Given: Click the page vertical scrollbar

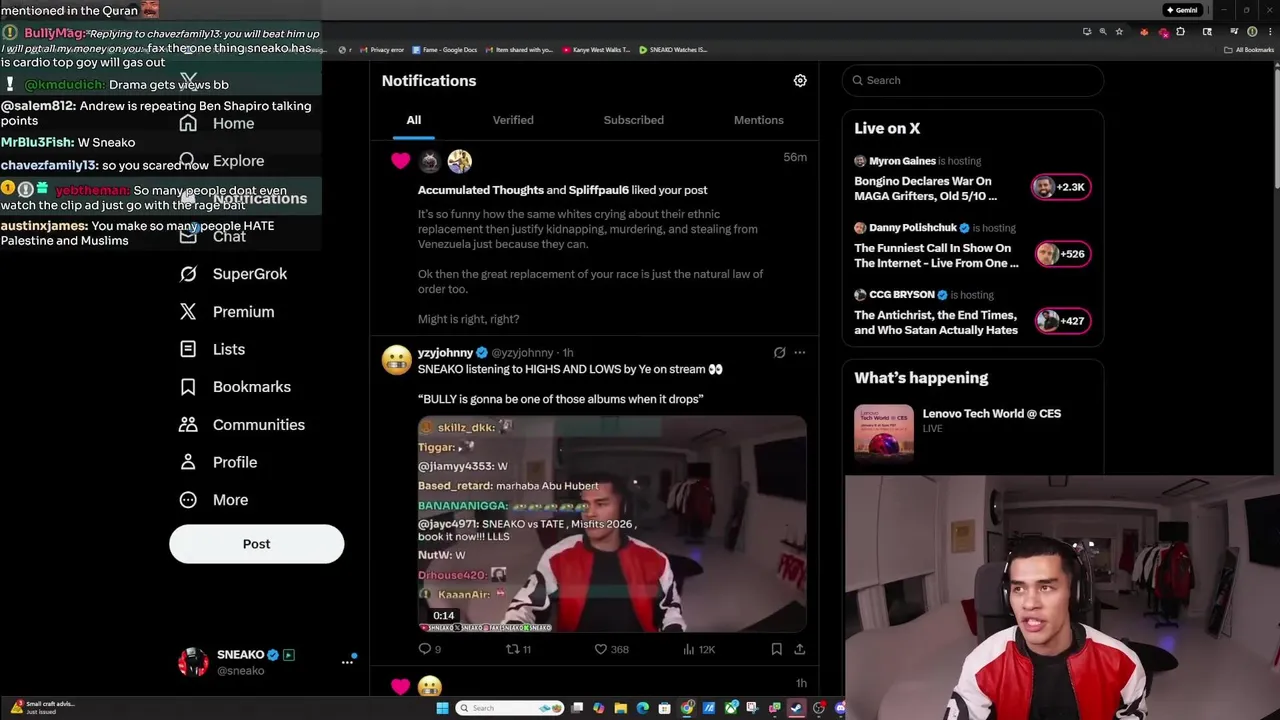Looking at the screenshot, I should [1275, 125].
